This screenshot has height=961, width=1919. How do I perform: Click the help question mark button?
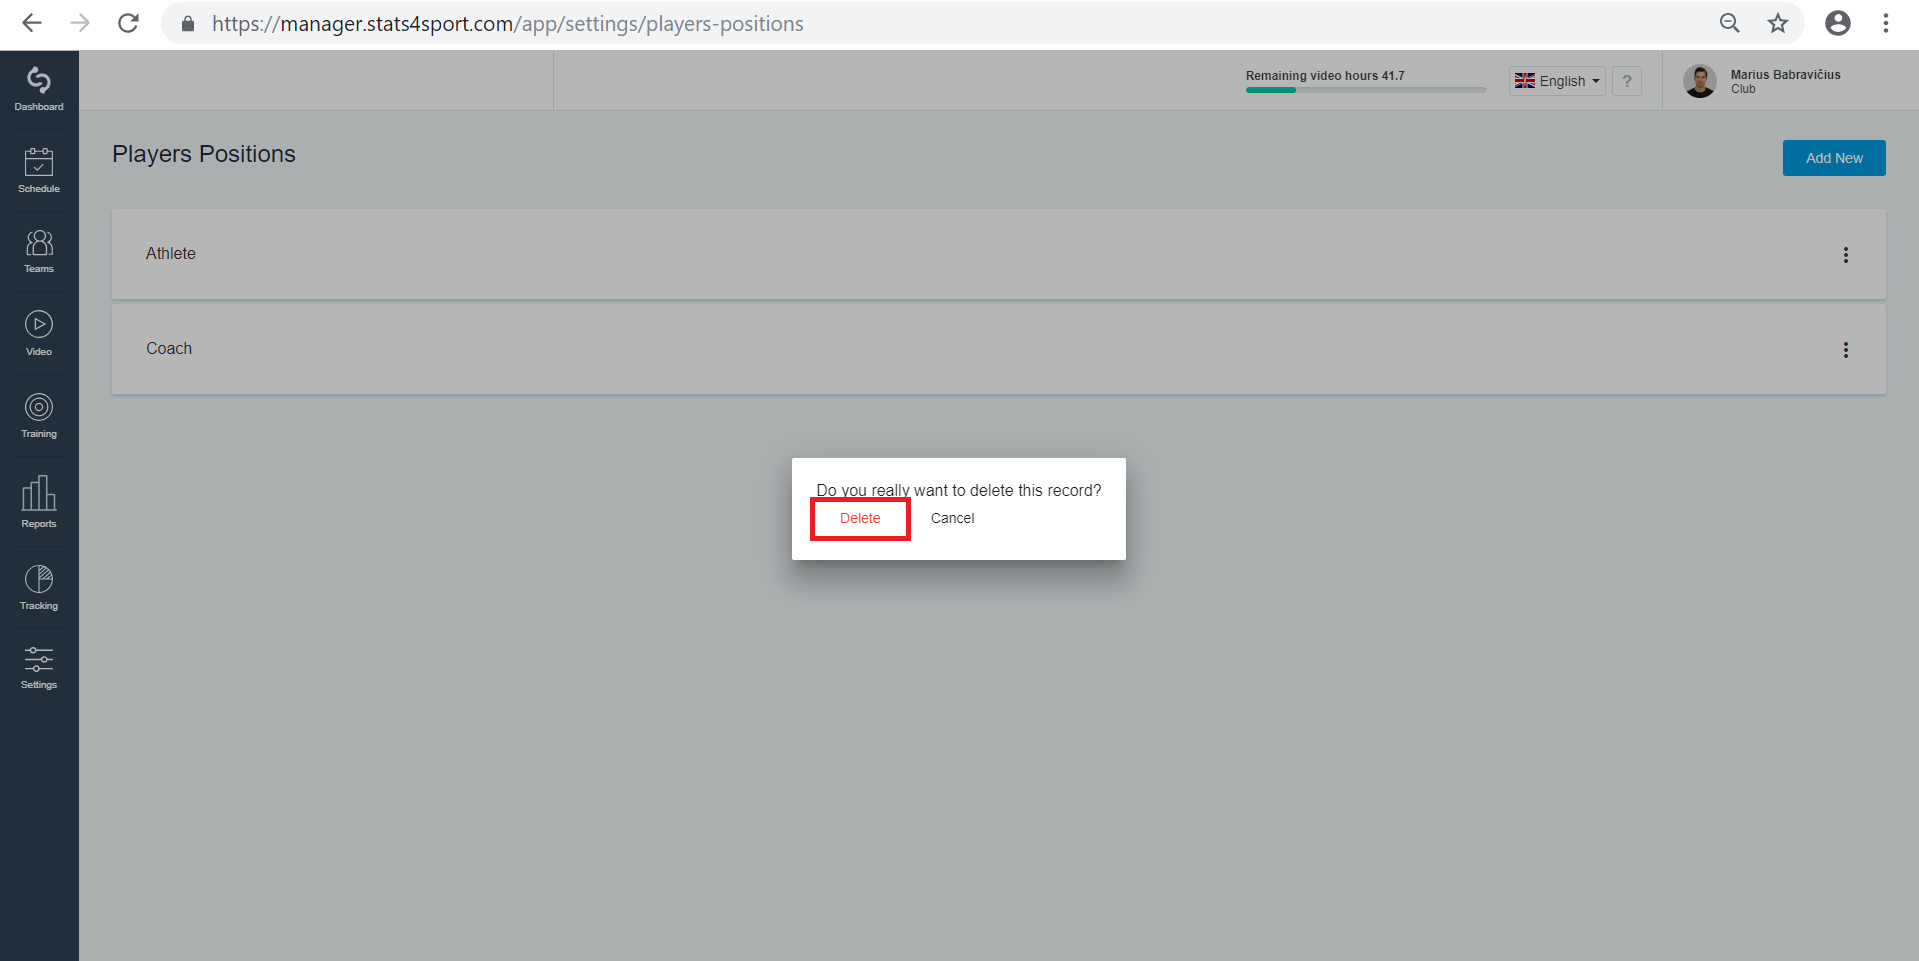pyautogui.click(x=1627, y=81)
